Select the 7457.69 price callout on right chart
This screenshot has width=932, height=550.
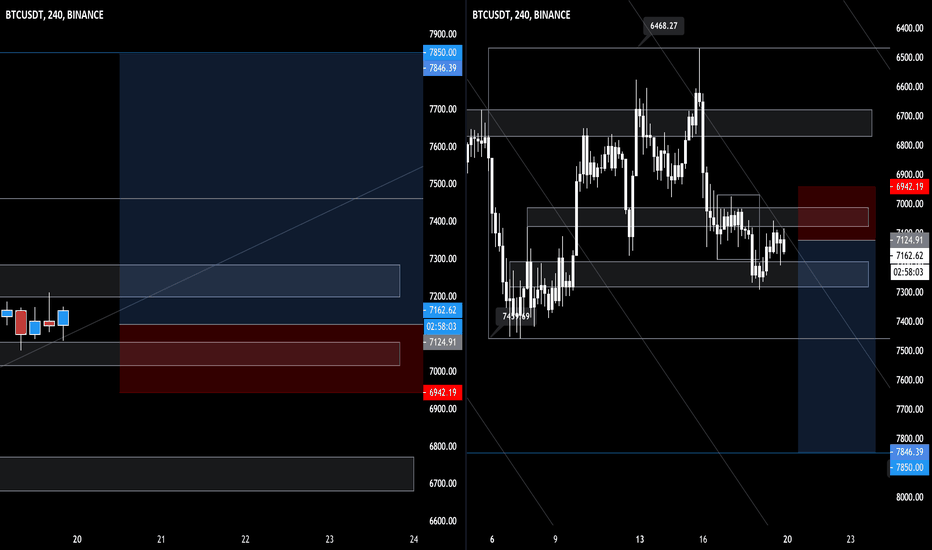(515, 316)
